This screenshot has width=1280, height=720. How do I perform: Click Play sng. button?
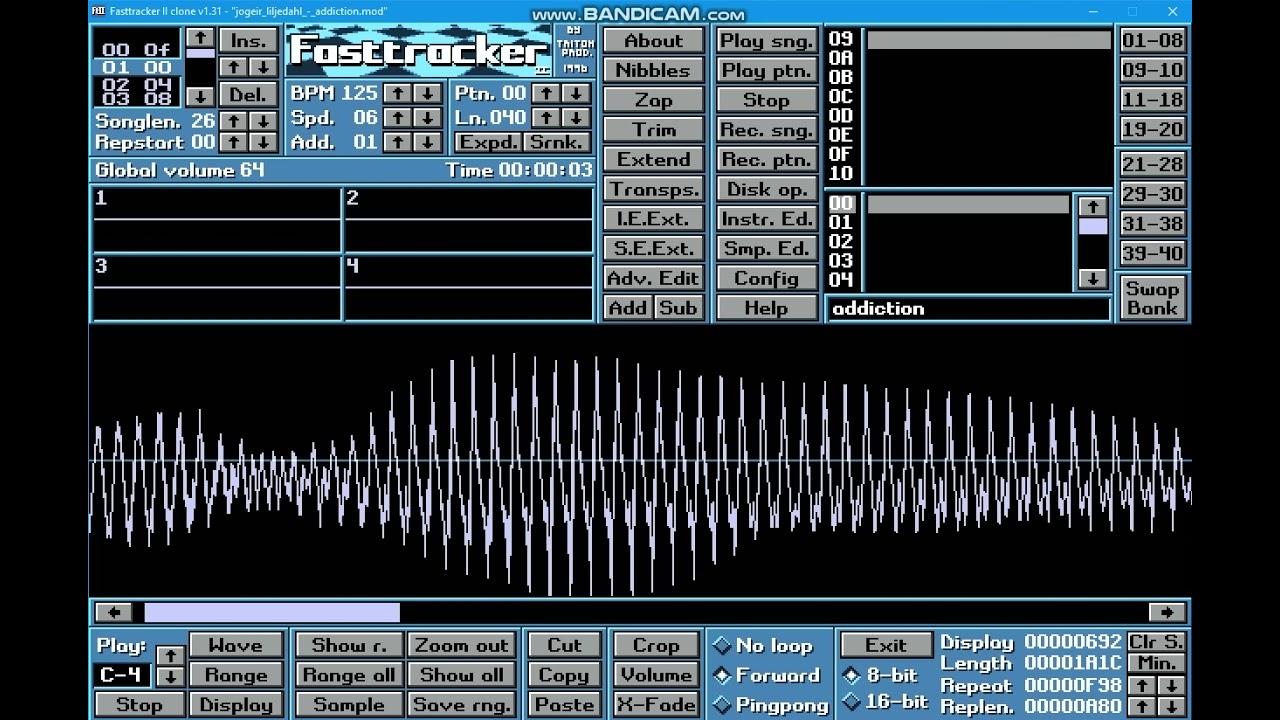[x=766, y=41]
